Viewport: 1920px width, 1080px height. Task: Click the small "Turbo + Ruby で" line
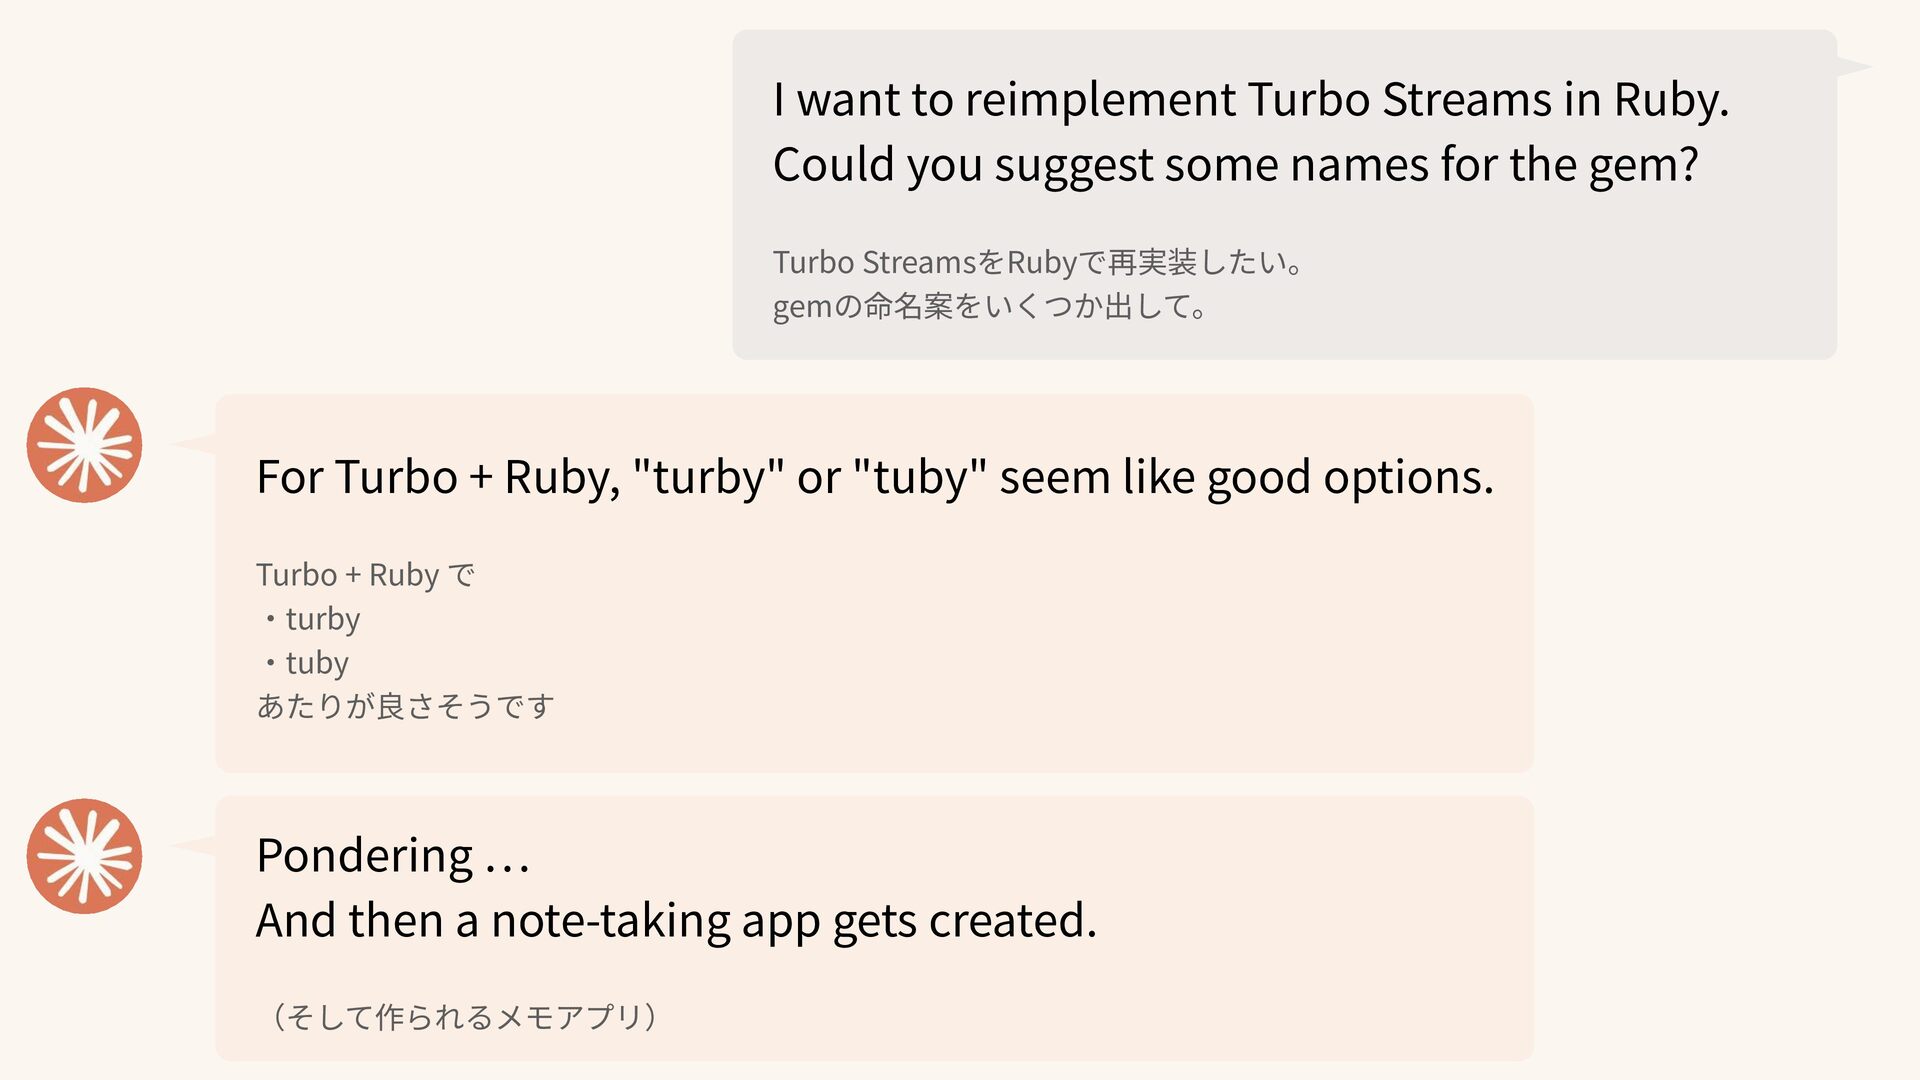point(365,575)
